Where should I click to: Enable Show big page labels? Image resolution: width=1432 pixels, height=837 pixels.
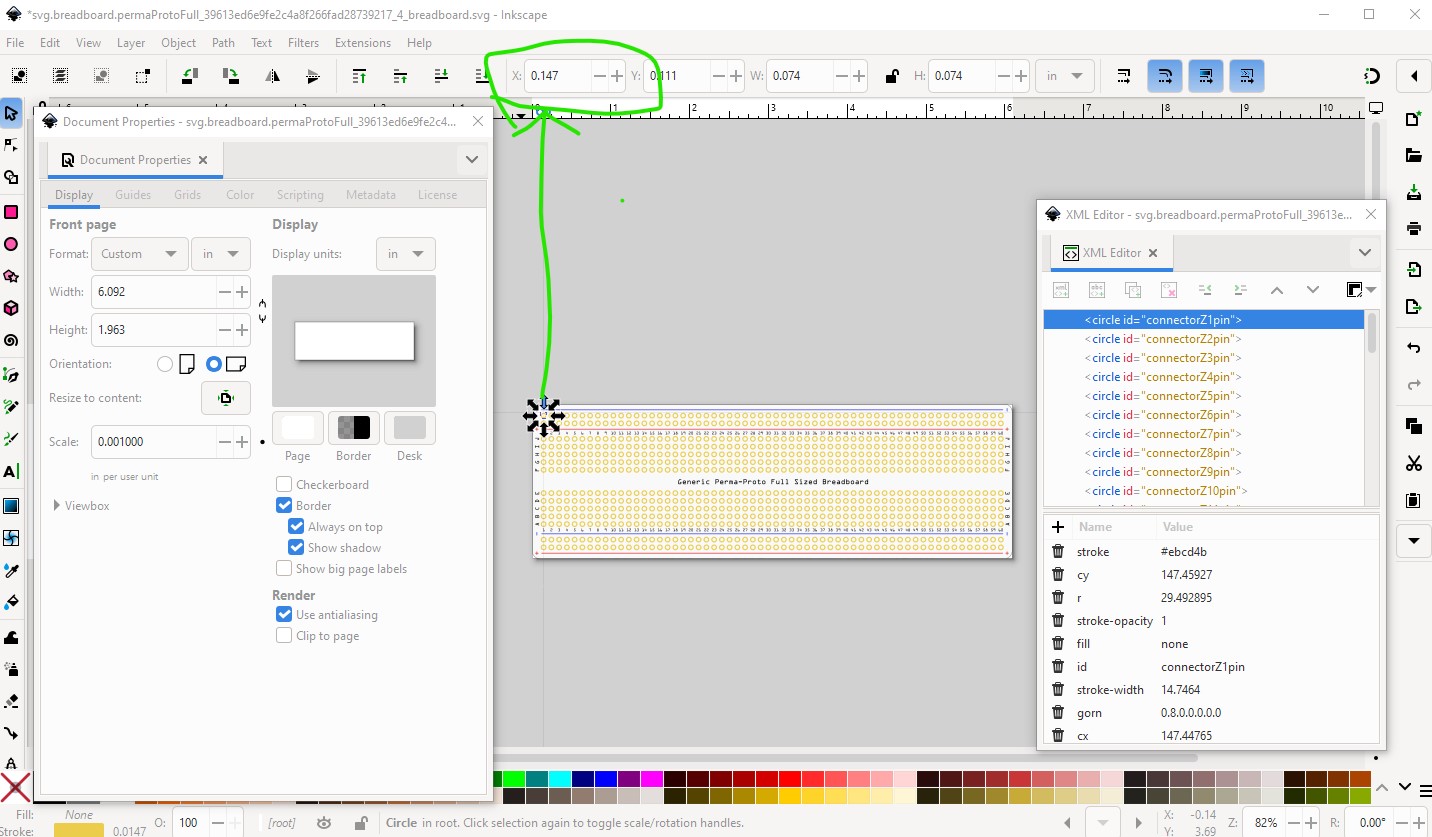pos(284,568)
